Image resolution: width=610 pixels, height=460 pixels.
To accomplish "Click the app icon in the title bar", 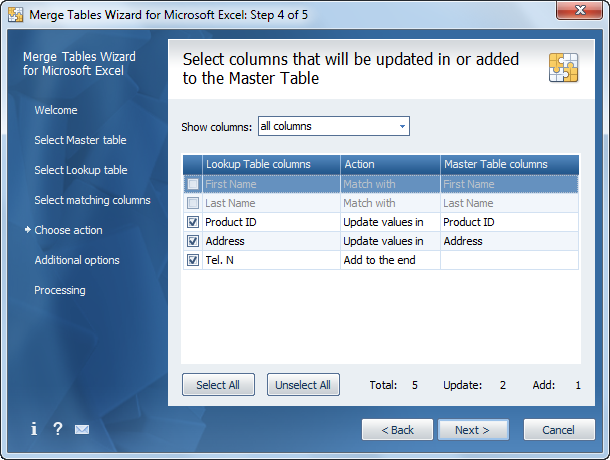I will (x=16, y=14).
